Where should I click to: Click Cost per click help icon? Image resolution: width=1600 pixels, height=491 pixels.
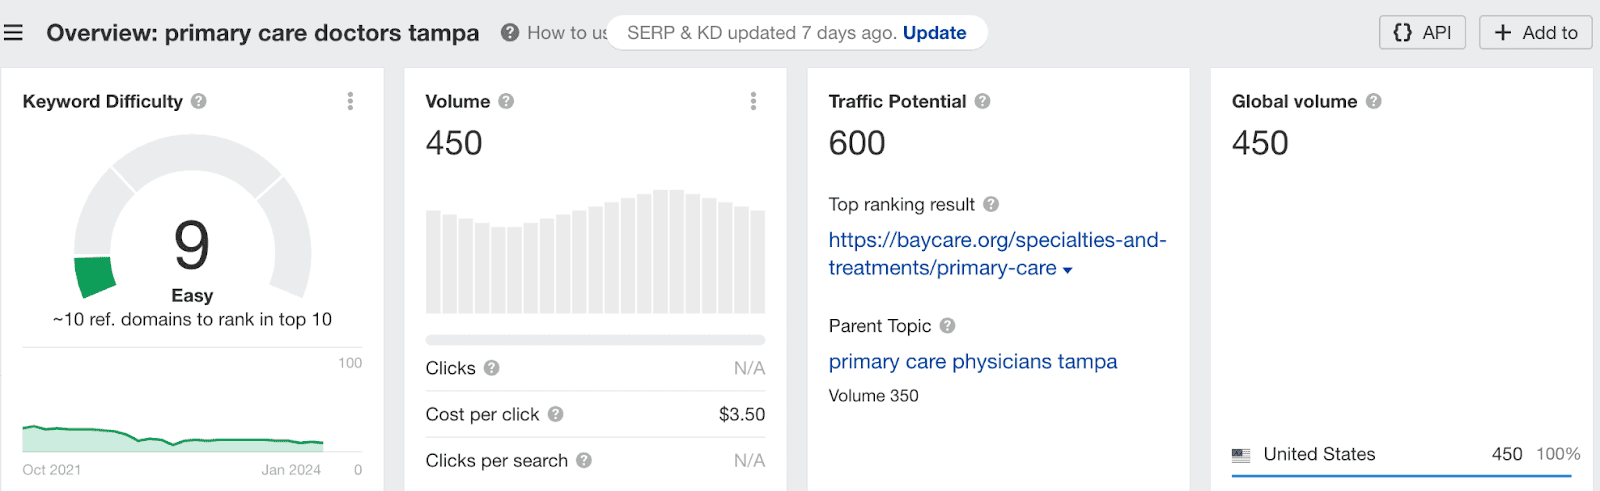(x=555, y=414)
